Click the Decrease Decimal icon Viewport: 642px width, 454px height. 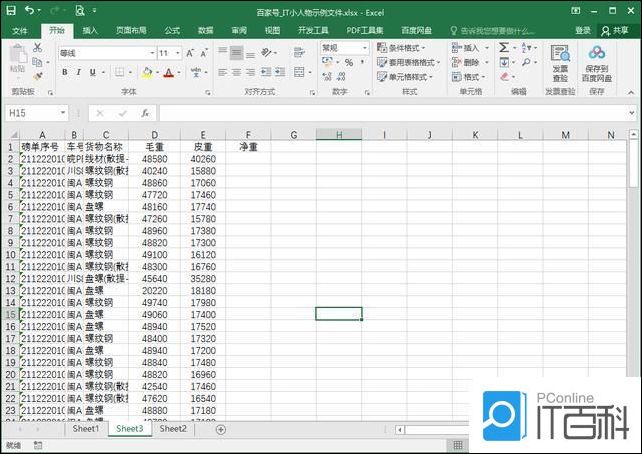(341, 76)
